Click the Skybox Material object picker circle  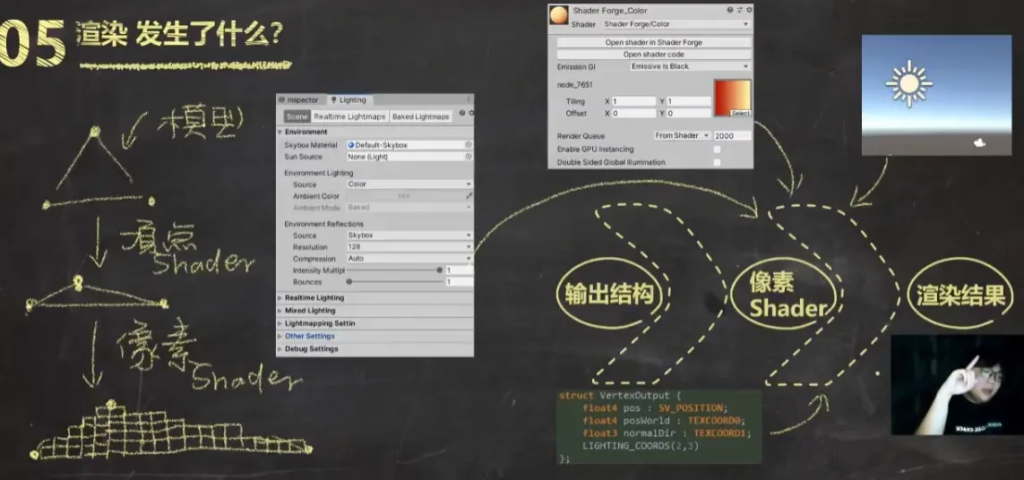point(468,145)
